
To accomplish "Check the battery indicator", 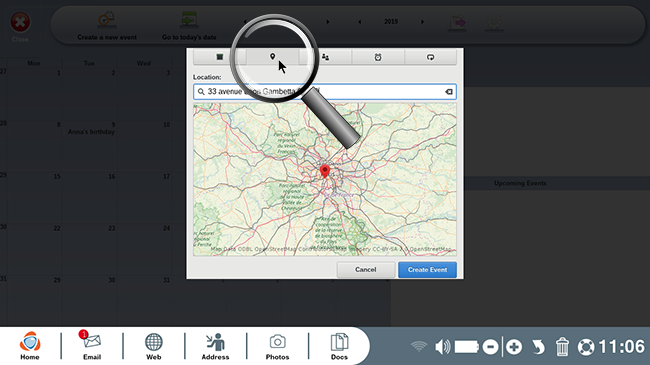I will pos(467,346).
